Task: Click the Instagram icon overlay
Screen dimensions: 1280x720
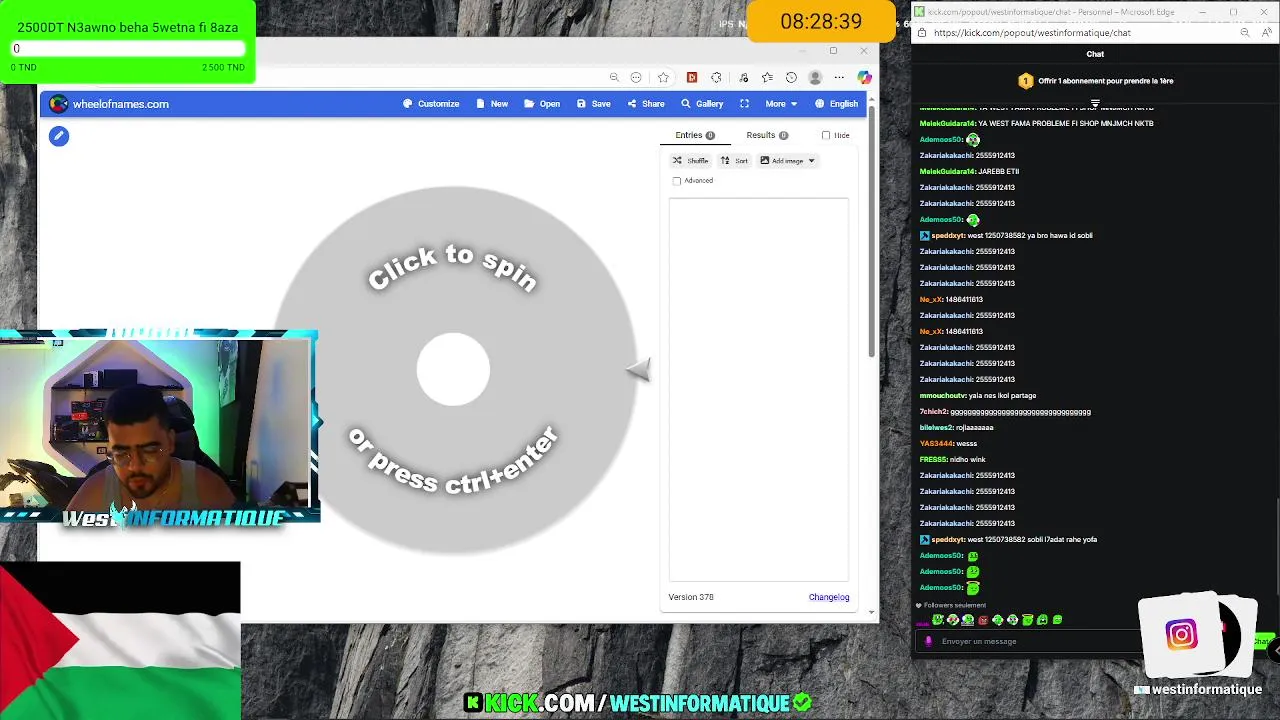Action: point(1181,635)
